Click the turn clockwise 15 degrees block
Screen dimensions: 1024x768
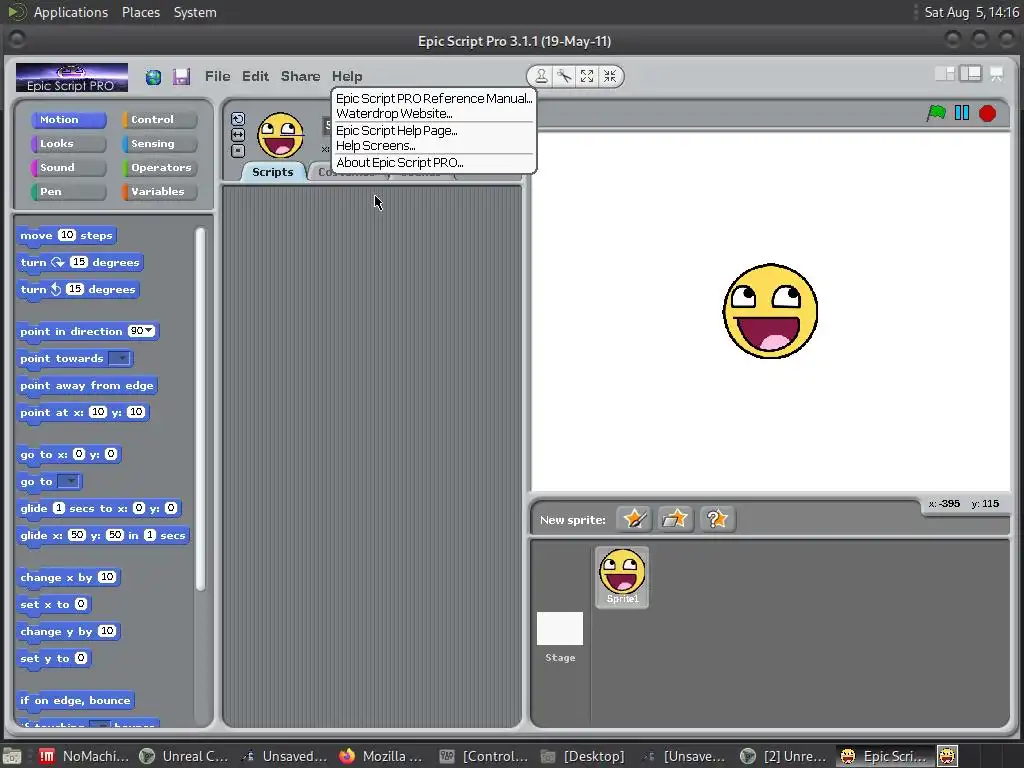(80, 263)
